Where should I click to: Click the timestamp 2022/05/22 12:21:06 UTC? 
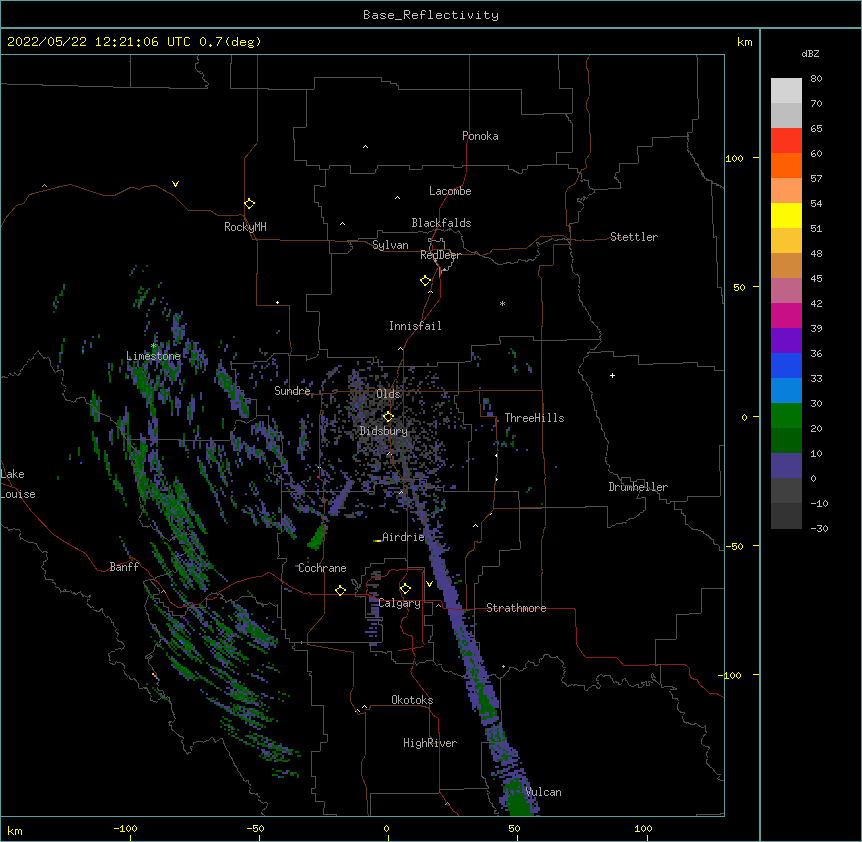[x=99, y=42]
